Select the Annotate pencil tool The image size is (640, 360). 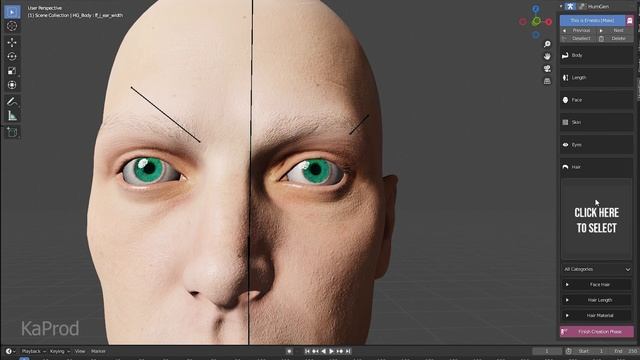click(12, 101)
